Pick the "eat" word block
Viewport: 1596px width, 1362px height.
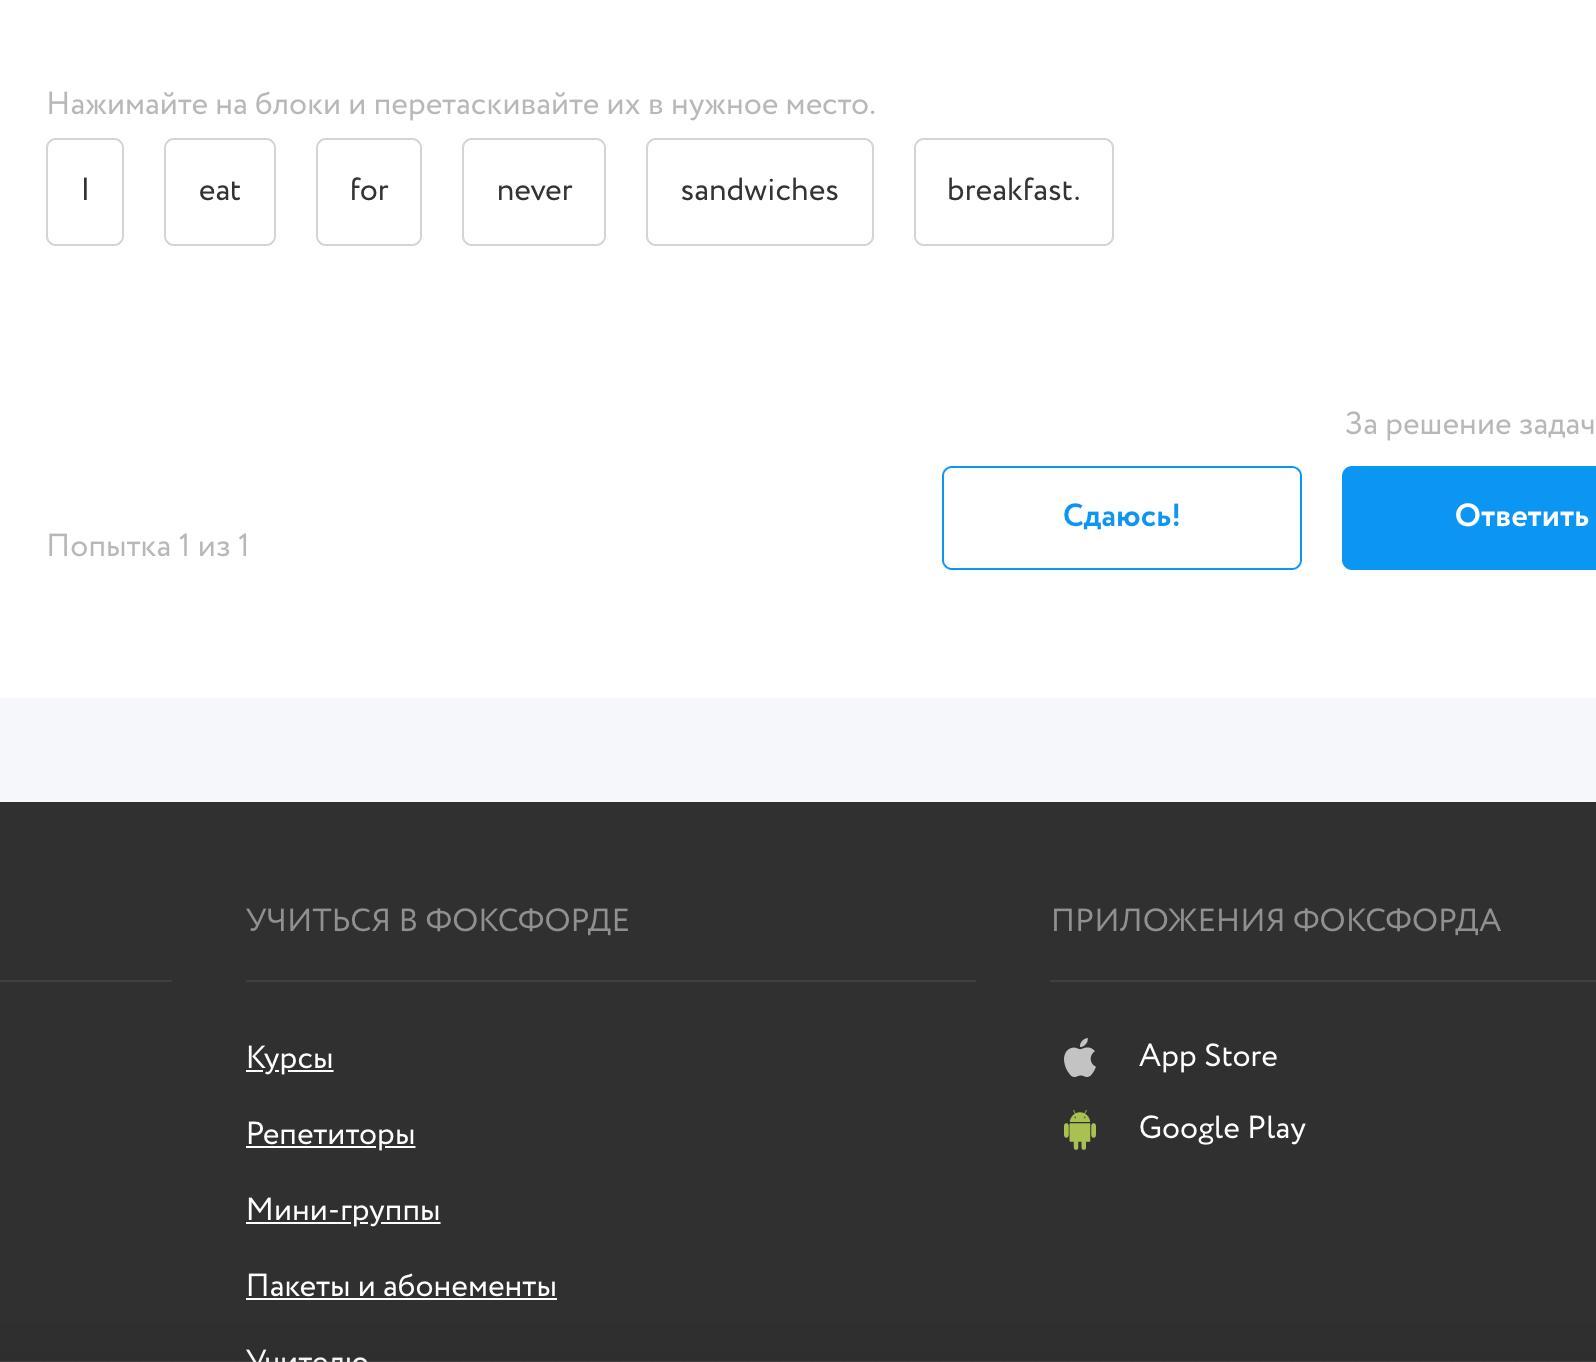(x=220, y=192)
